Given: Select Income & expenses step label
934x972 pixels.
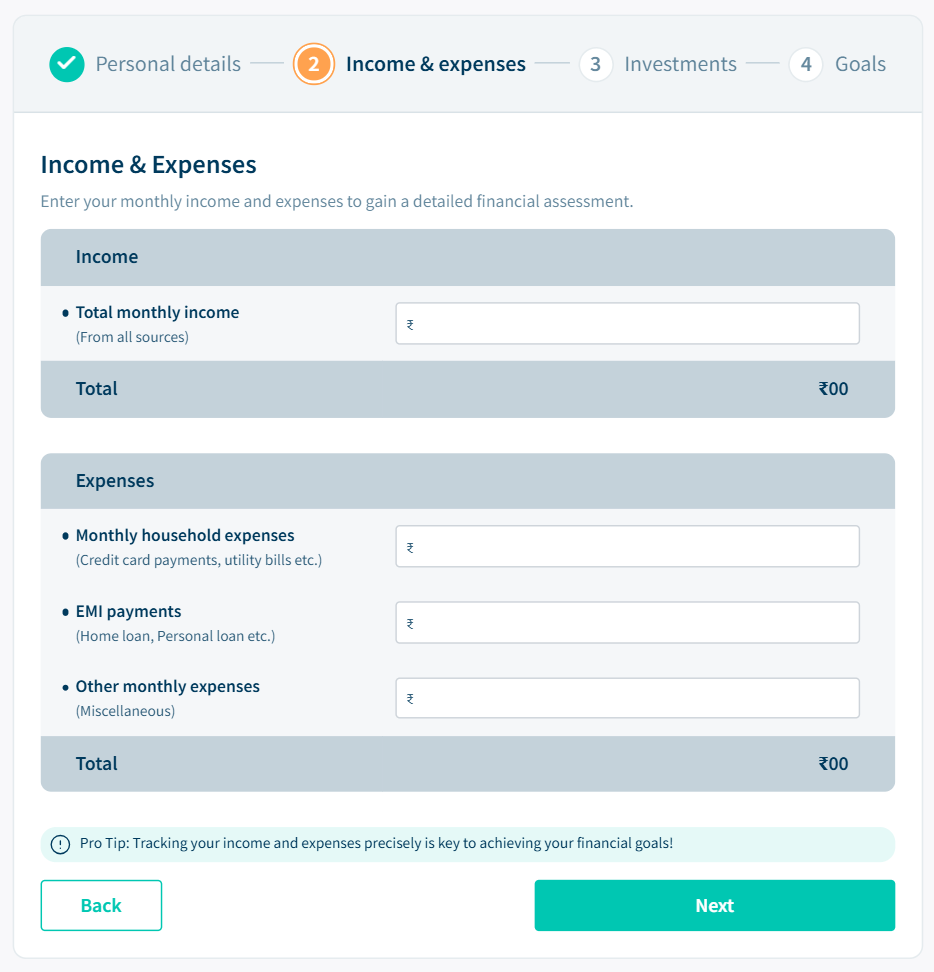Looking at the screenshot, I should point(435,65).
